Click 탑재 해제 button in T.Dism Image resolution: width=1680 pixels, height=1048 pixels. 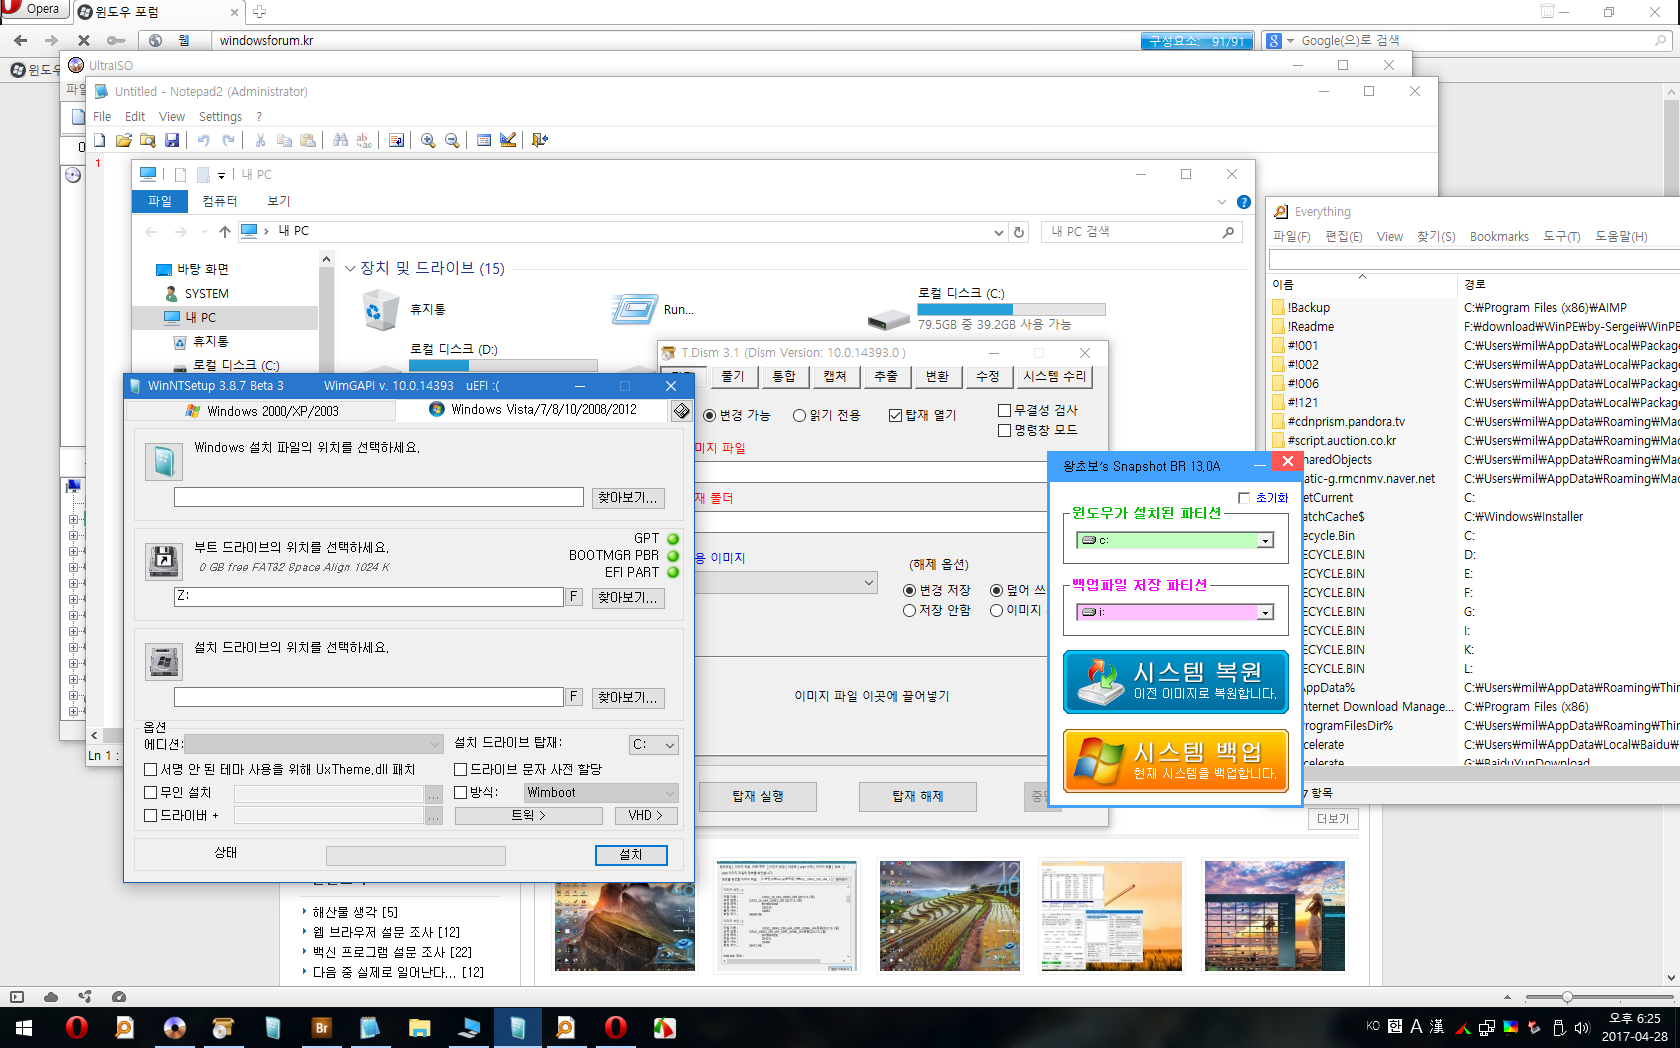(918, 797)
